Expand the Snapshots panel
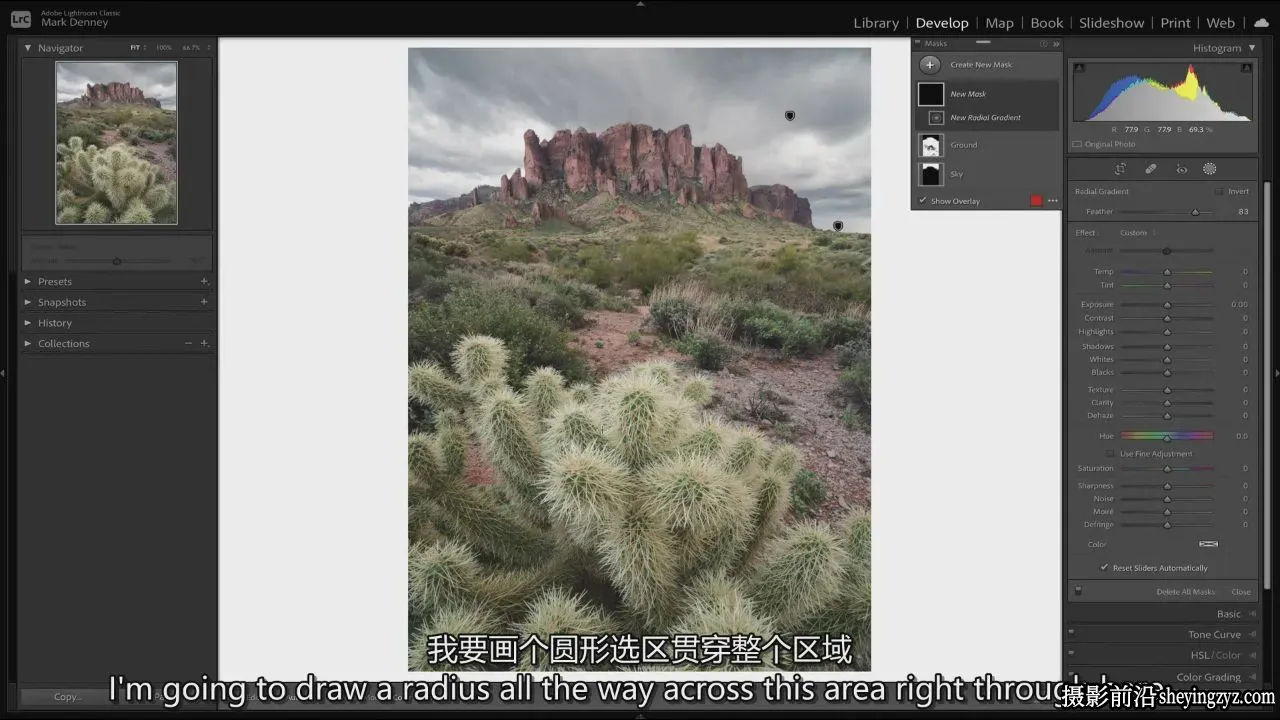The image size is (1280, 720). click(x=28, y=302)
